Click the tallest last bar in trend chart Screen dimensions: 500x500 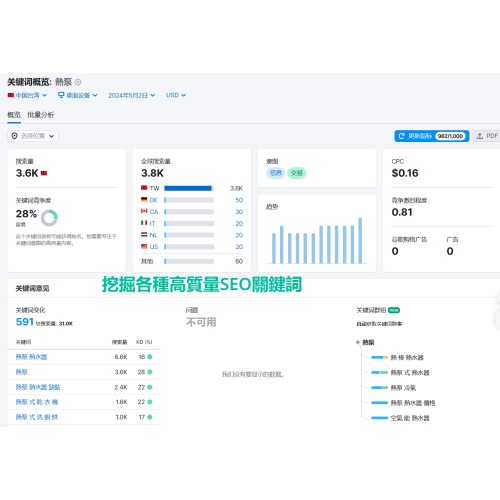[360, 241]
